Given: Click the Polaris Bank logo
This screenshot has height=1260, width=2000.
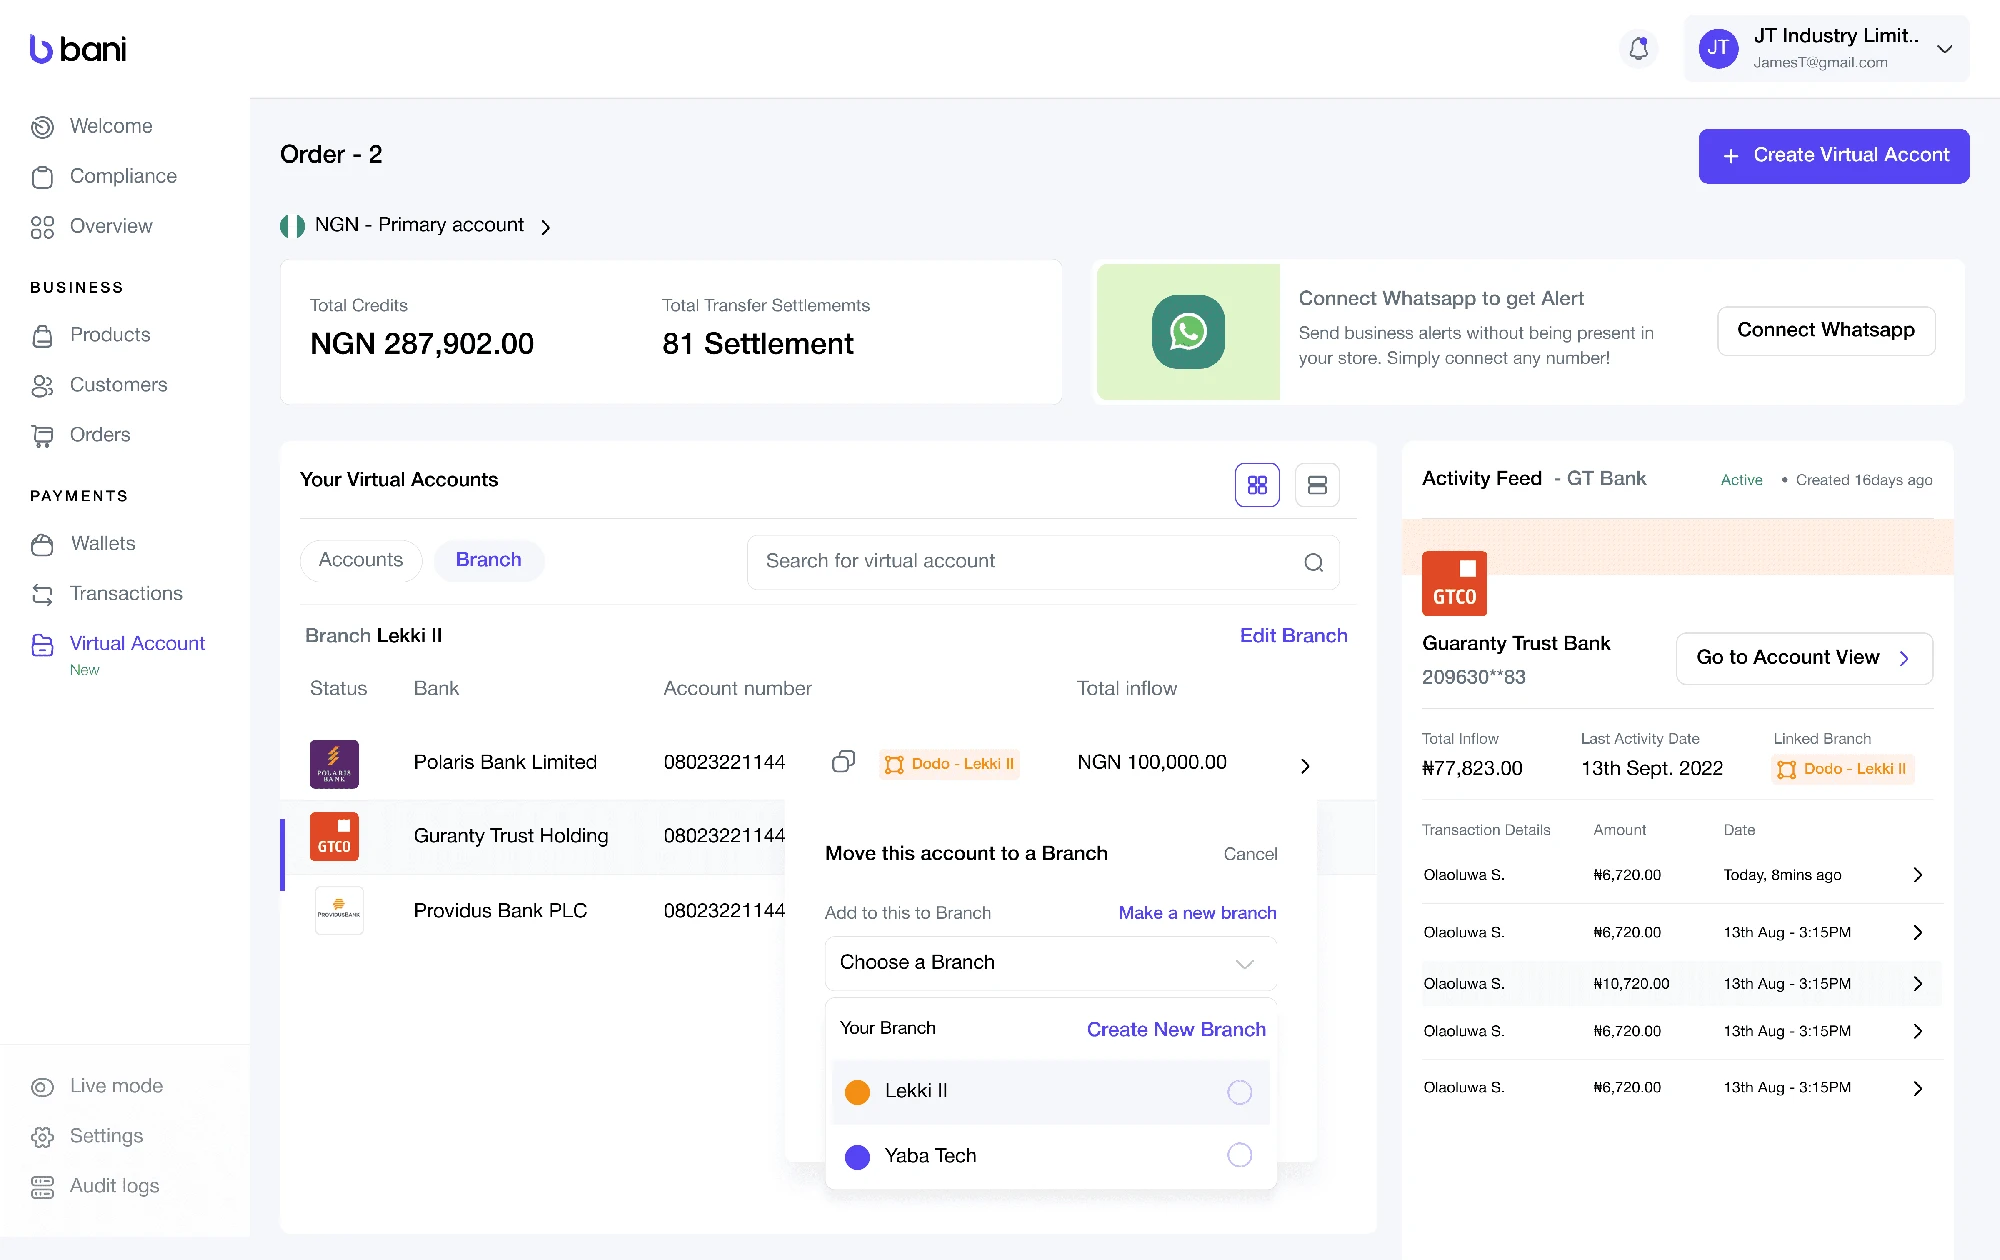Looking at the screenshot, I should click(x=334, y=764).
